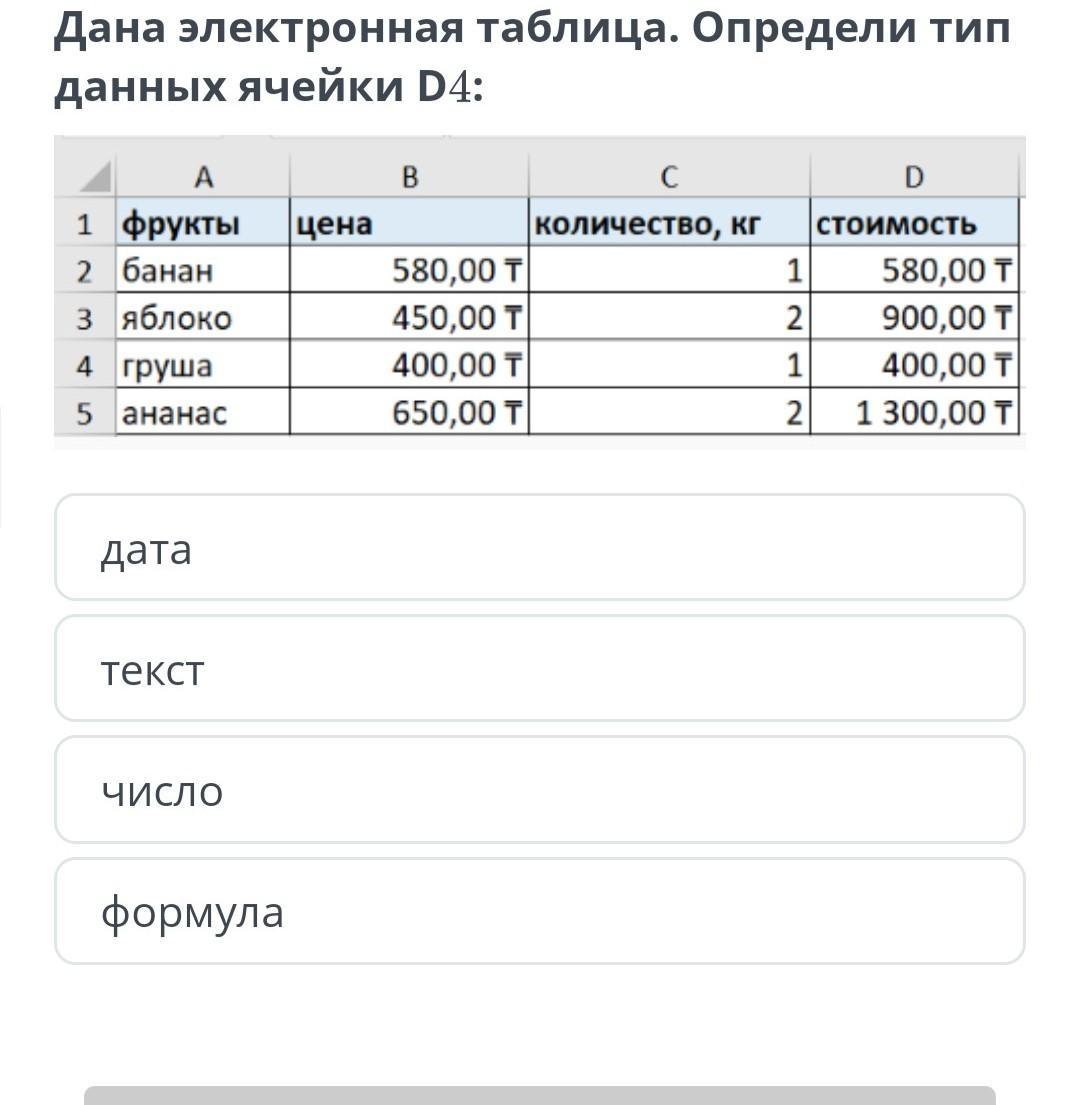The height and width of the screenshot is (1105, 1080).
Task: Click the spreadsheet image thumbnail
Action: click(540, 292)
